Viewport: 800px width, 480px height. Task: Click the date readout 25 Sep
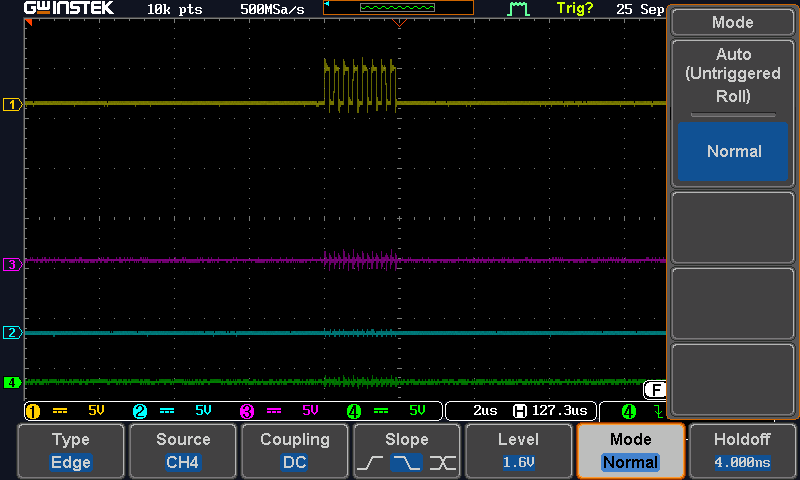[640, 9]
